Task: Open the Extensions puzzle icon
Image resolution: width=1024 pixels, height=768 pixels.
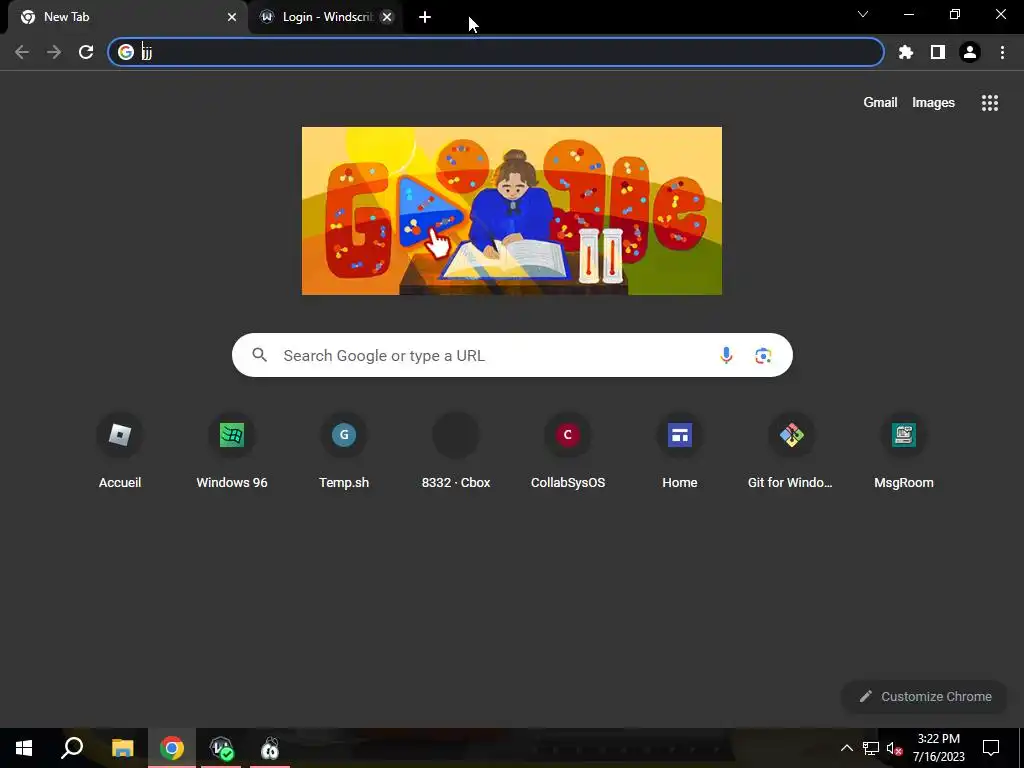Action: click(x=906, y=52)
